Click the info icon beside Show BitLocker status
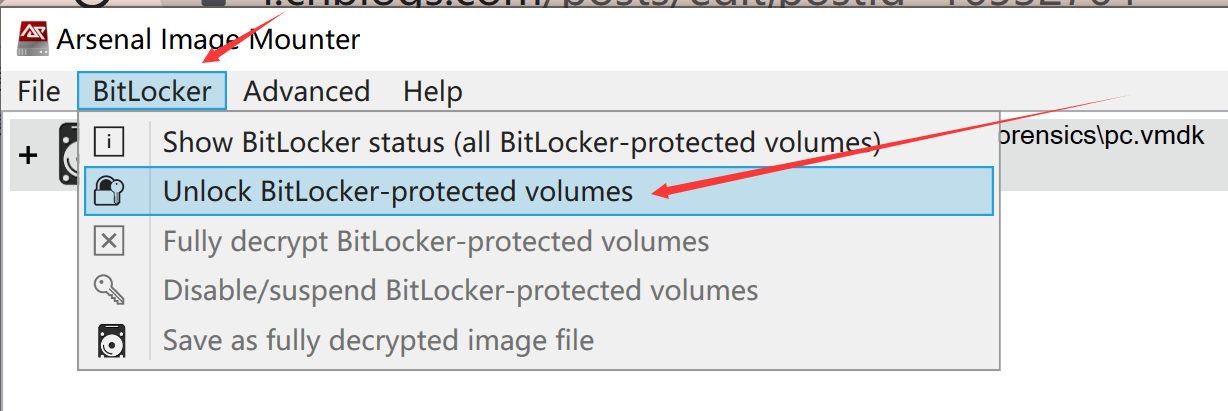Viewport: 1228px width, 411px height. (x=109, y=142)
